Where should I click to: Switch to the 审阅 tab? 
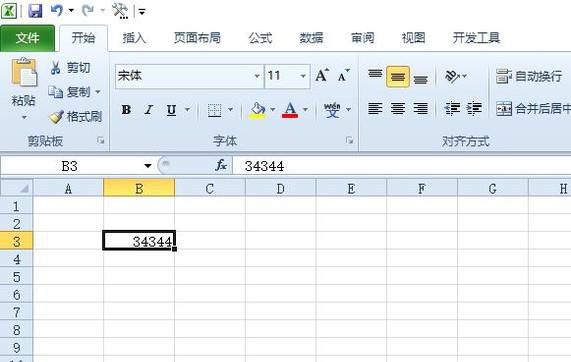362,38
